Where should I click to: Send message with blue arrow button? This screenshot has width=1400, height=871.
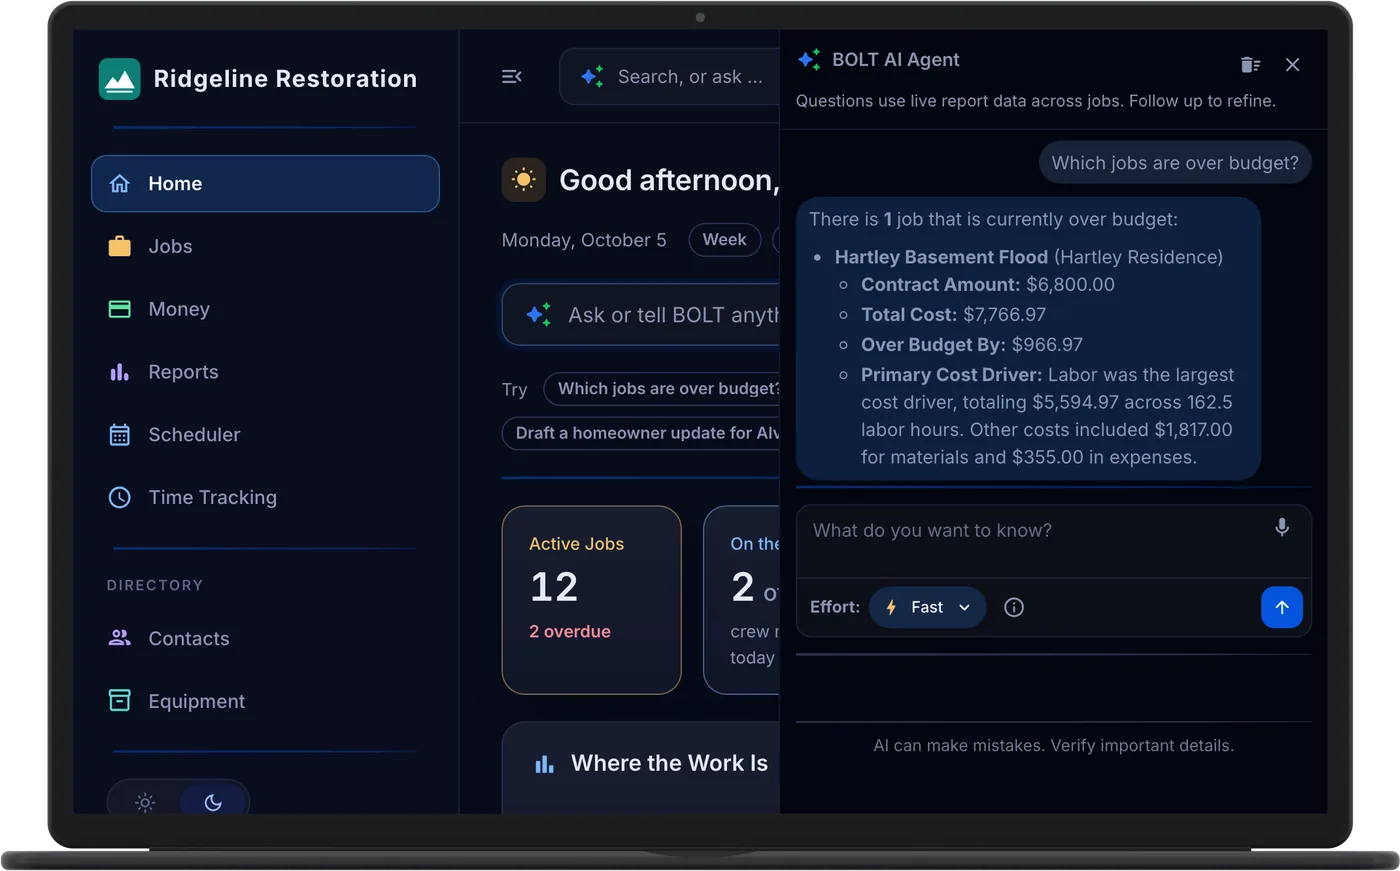(1282, 607)
